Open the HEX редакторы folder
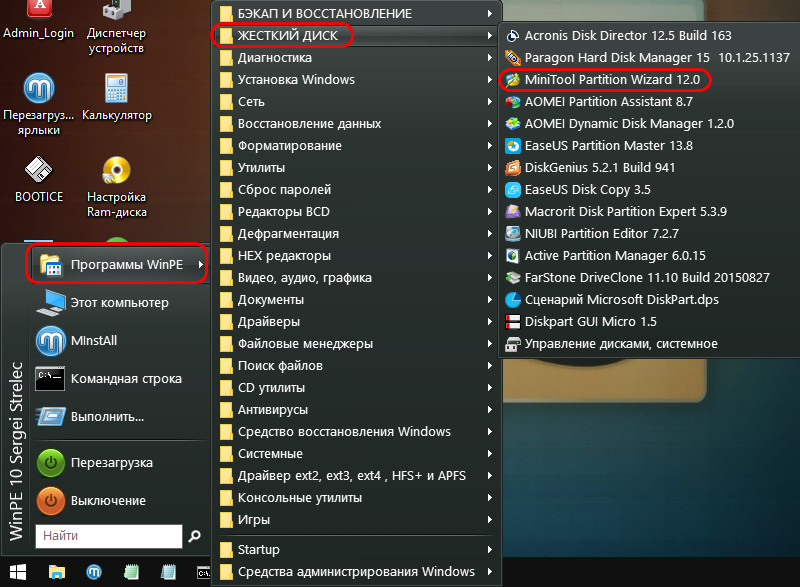This screenshot has width=800, height=587. (x=357, y=256)
